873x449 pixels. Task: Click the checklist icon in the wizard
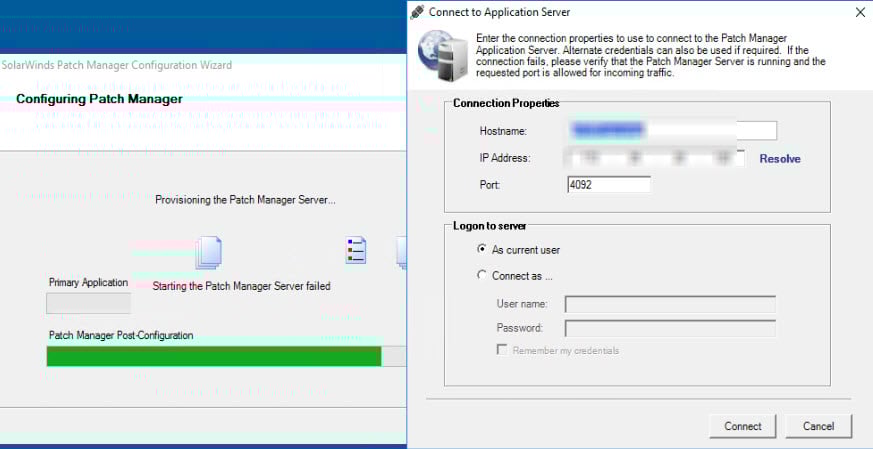[355, 251]
